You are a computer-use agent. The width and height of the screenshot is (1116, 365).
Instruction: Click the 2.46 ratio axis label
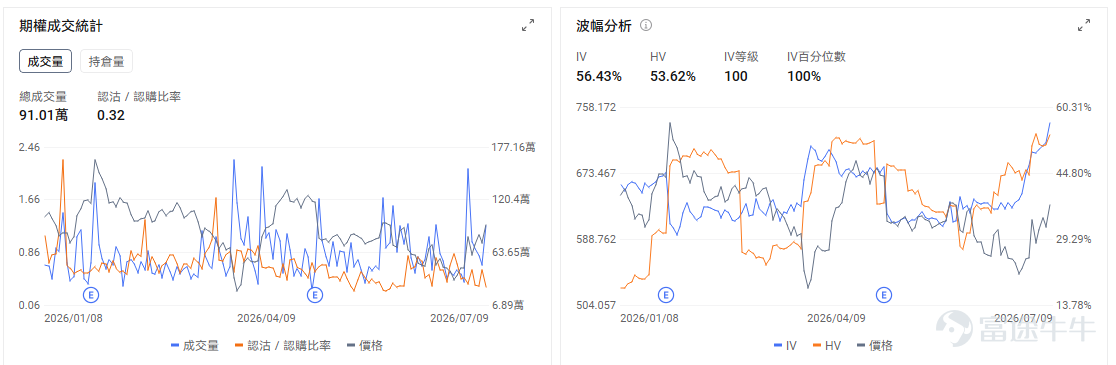[x=29, y=147]
